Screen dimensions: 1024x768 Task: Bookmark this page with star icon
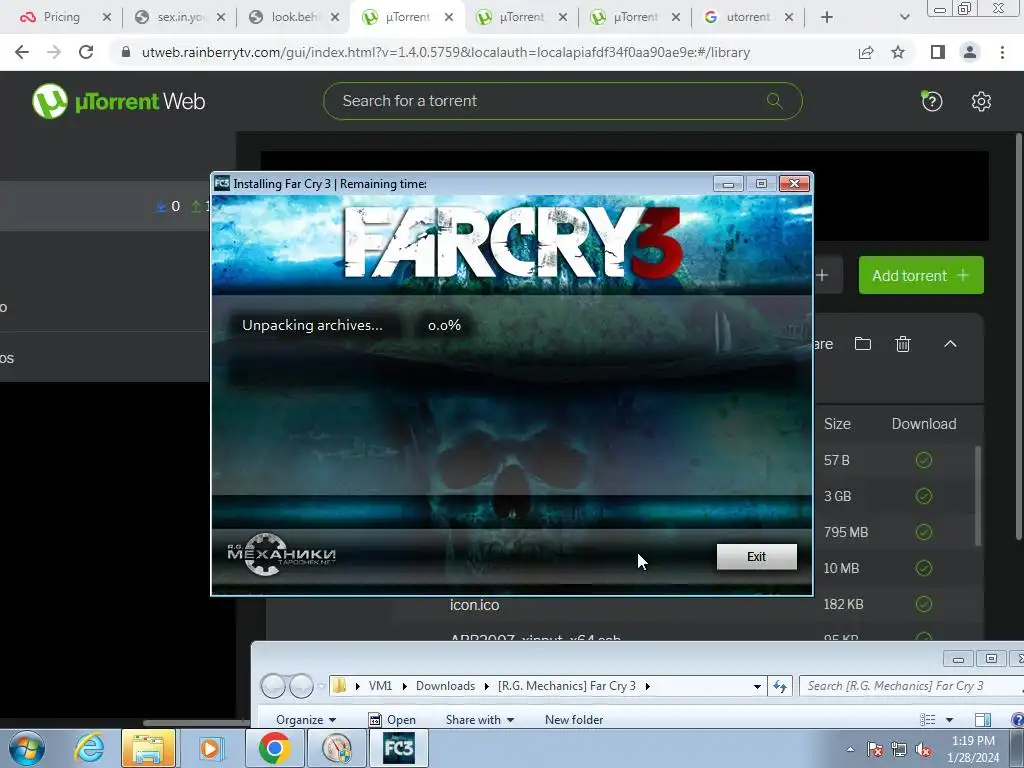[898, 52]
